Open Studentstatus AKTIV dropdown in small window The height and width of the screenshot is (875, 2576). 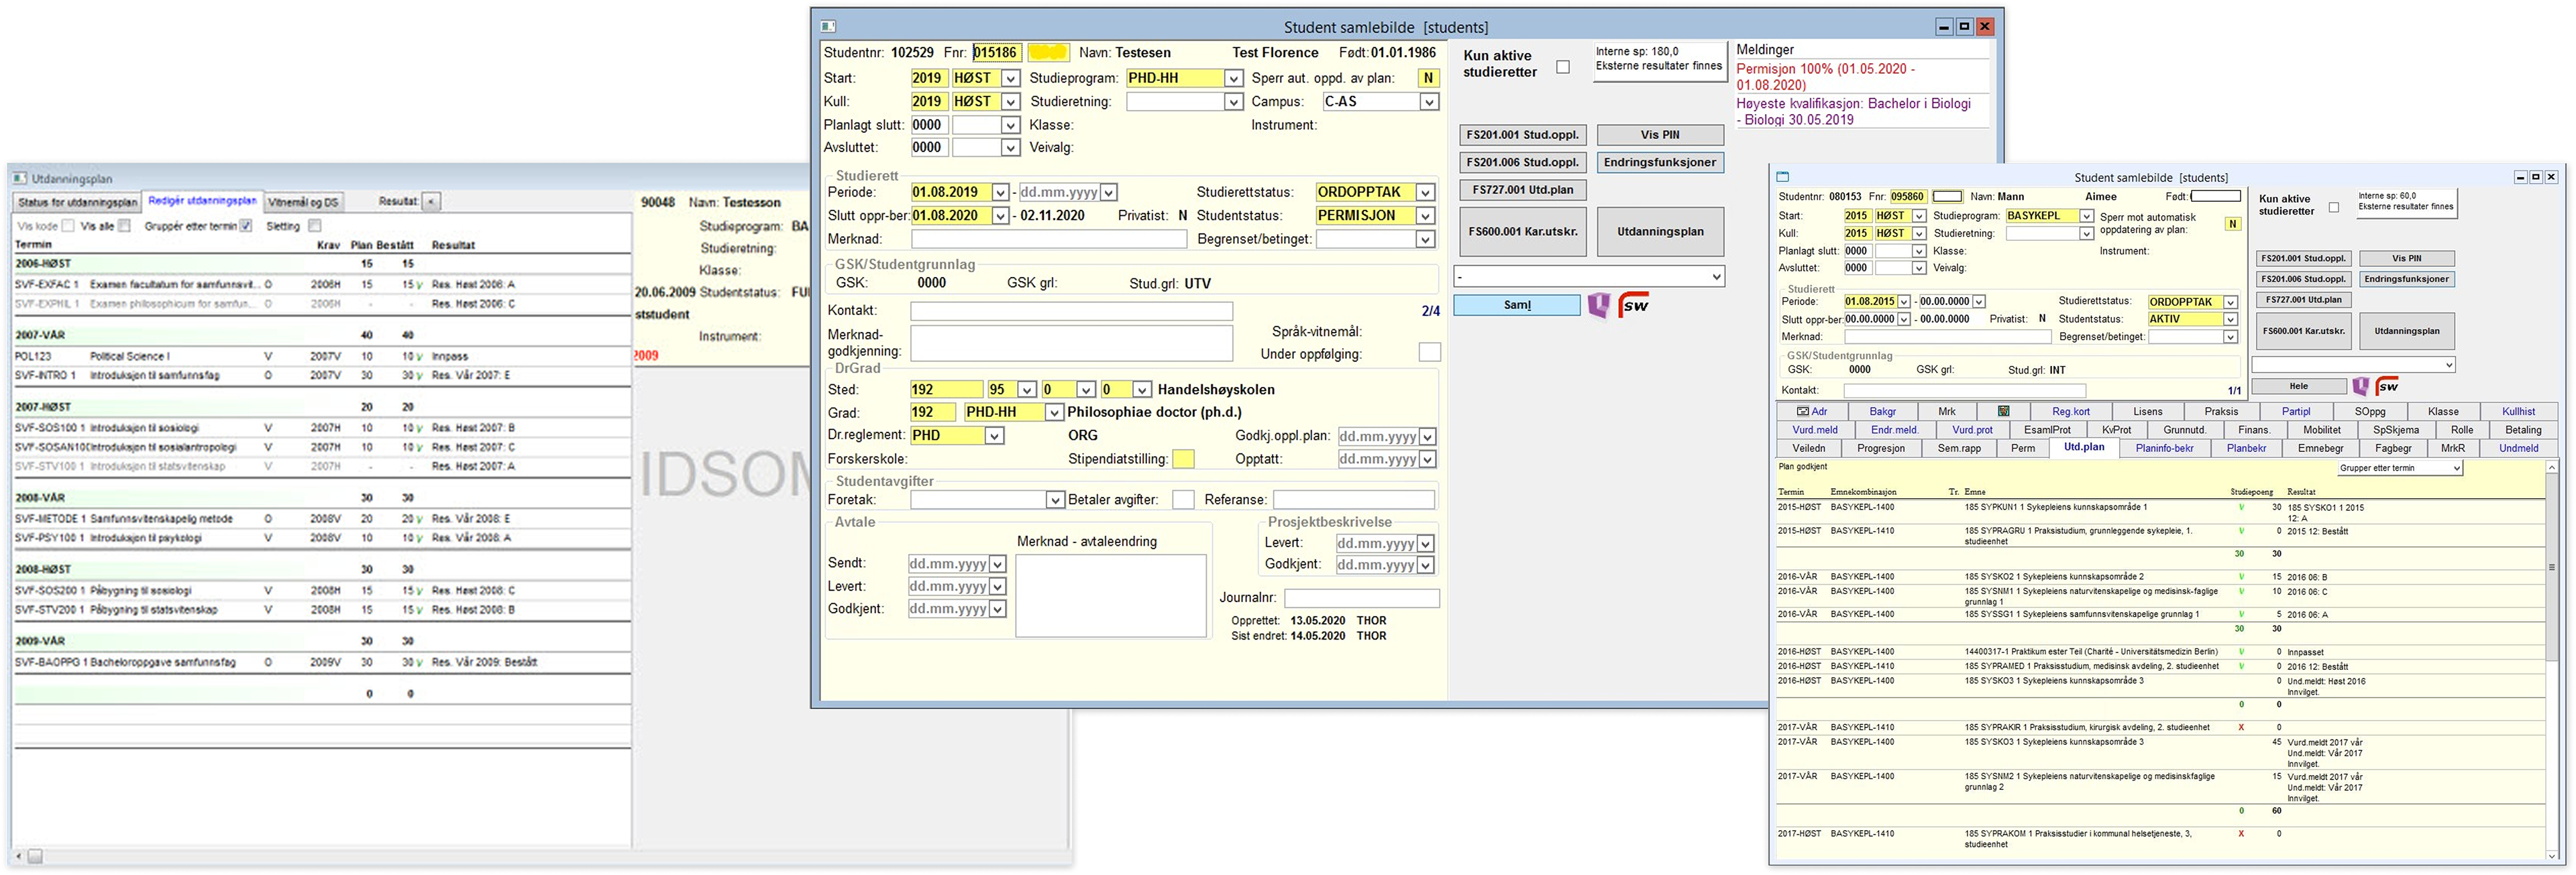point(2230,319)
